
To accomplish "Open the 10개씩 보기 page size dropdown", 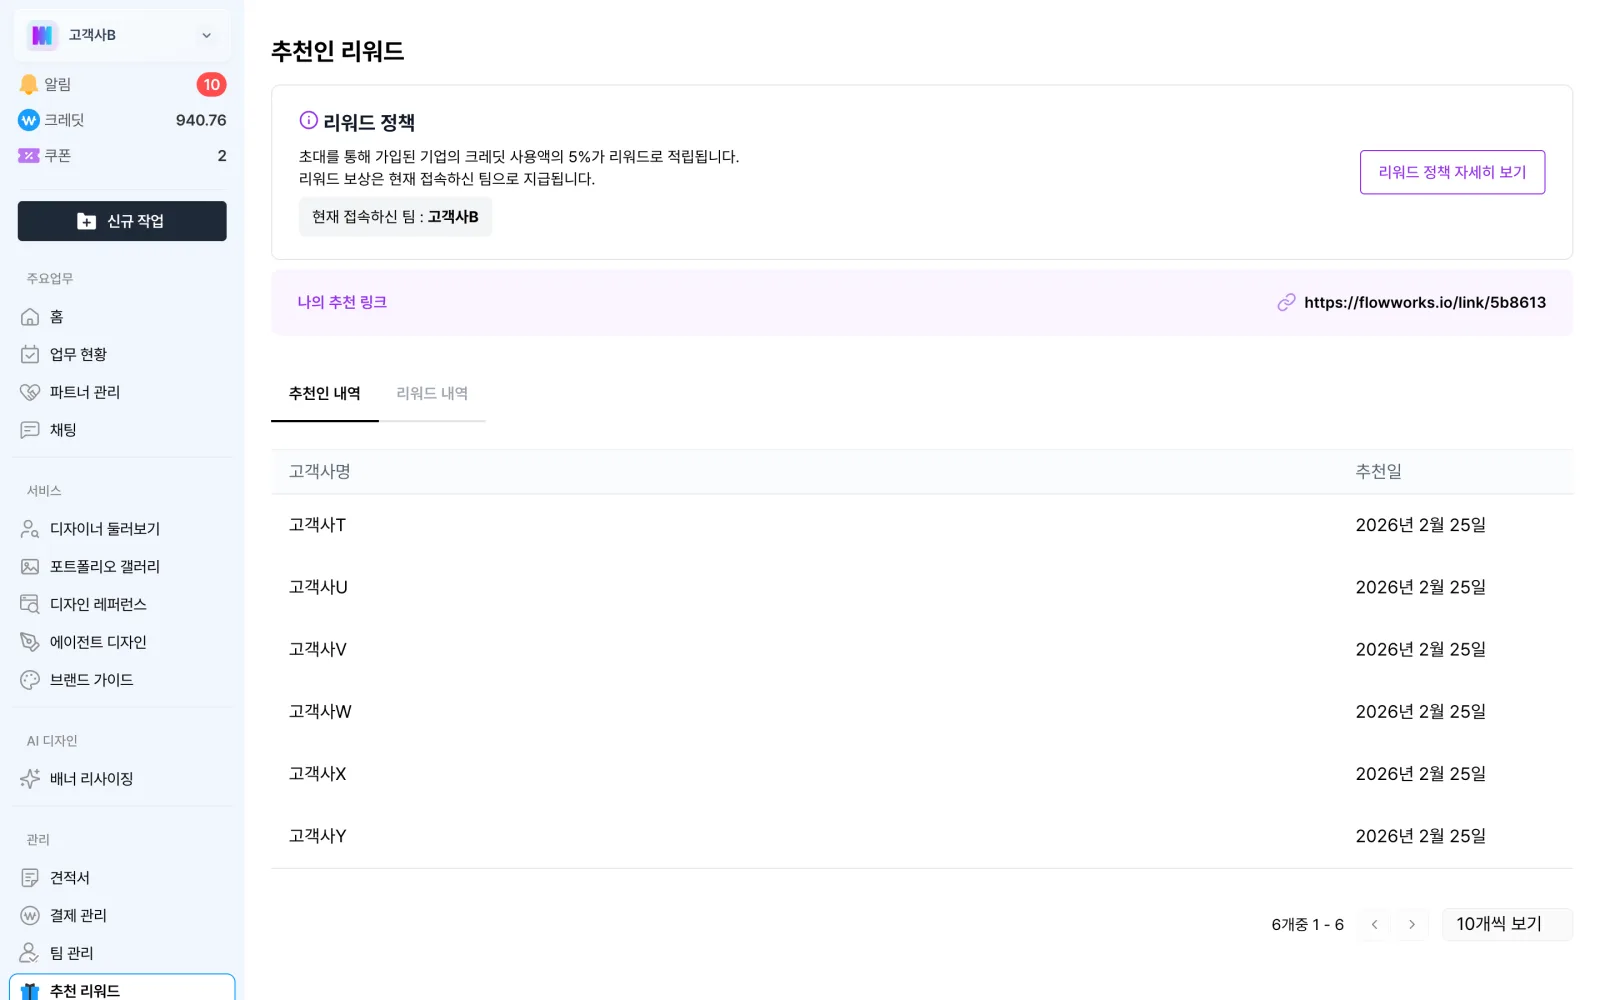I will coord(1507,924).
